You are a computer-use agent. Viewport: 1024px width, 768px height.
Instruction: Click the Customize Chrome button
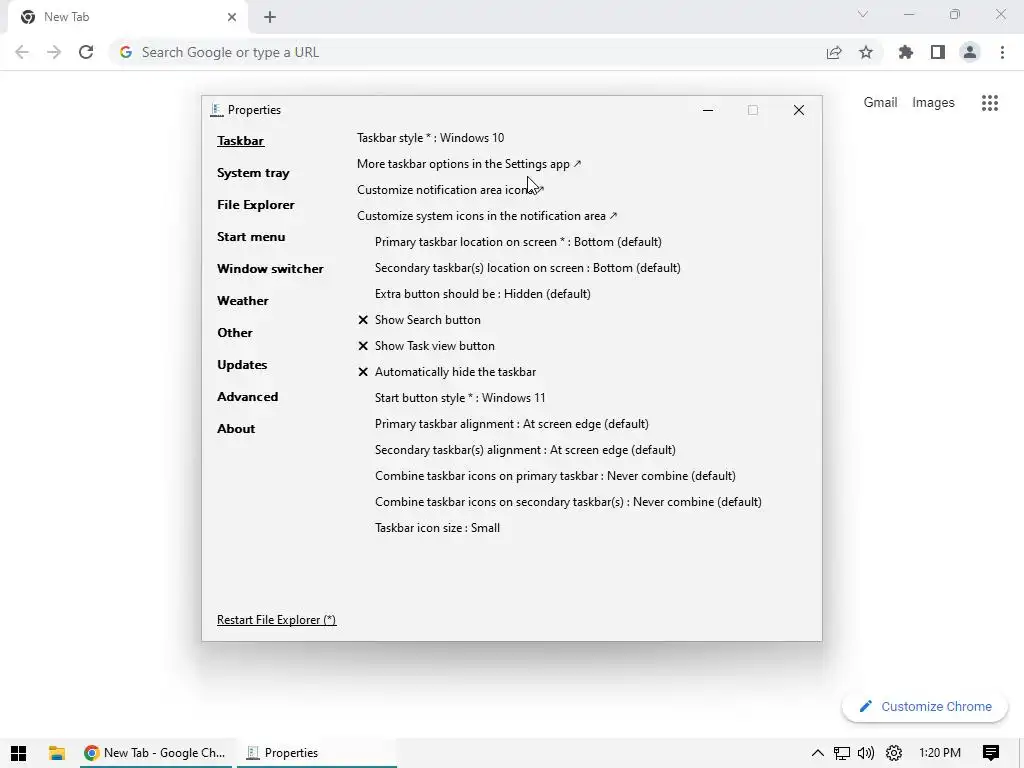click(925, 706)
